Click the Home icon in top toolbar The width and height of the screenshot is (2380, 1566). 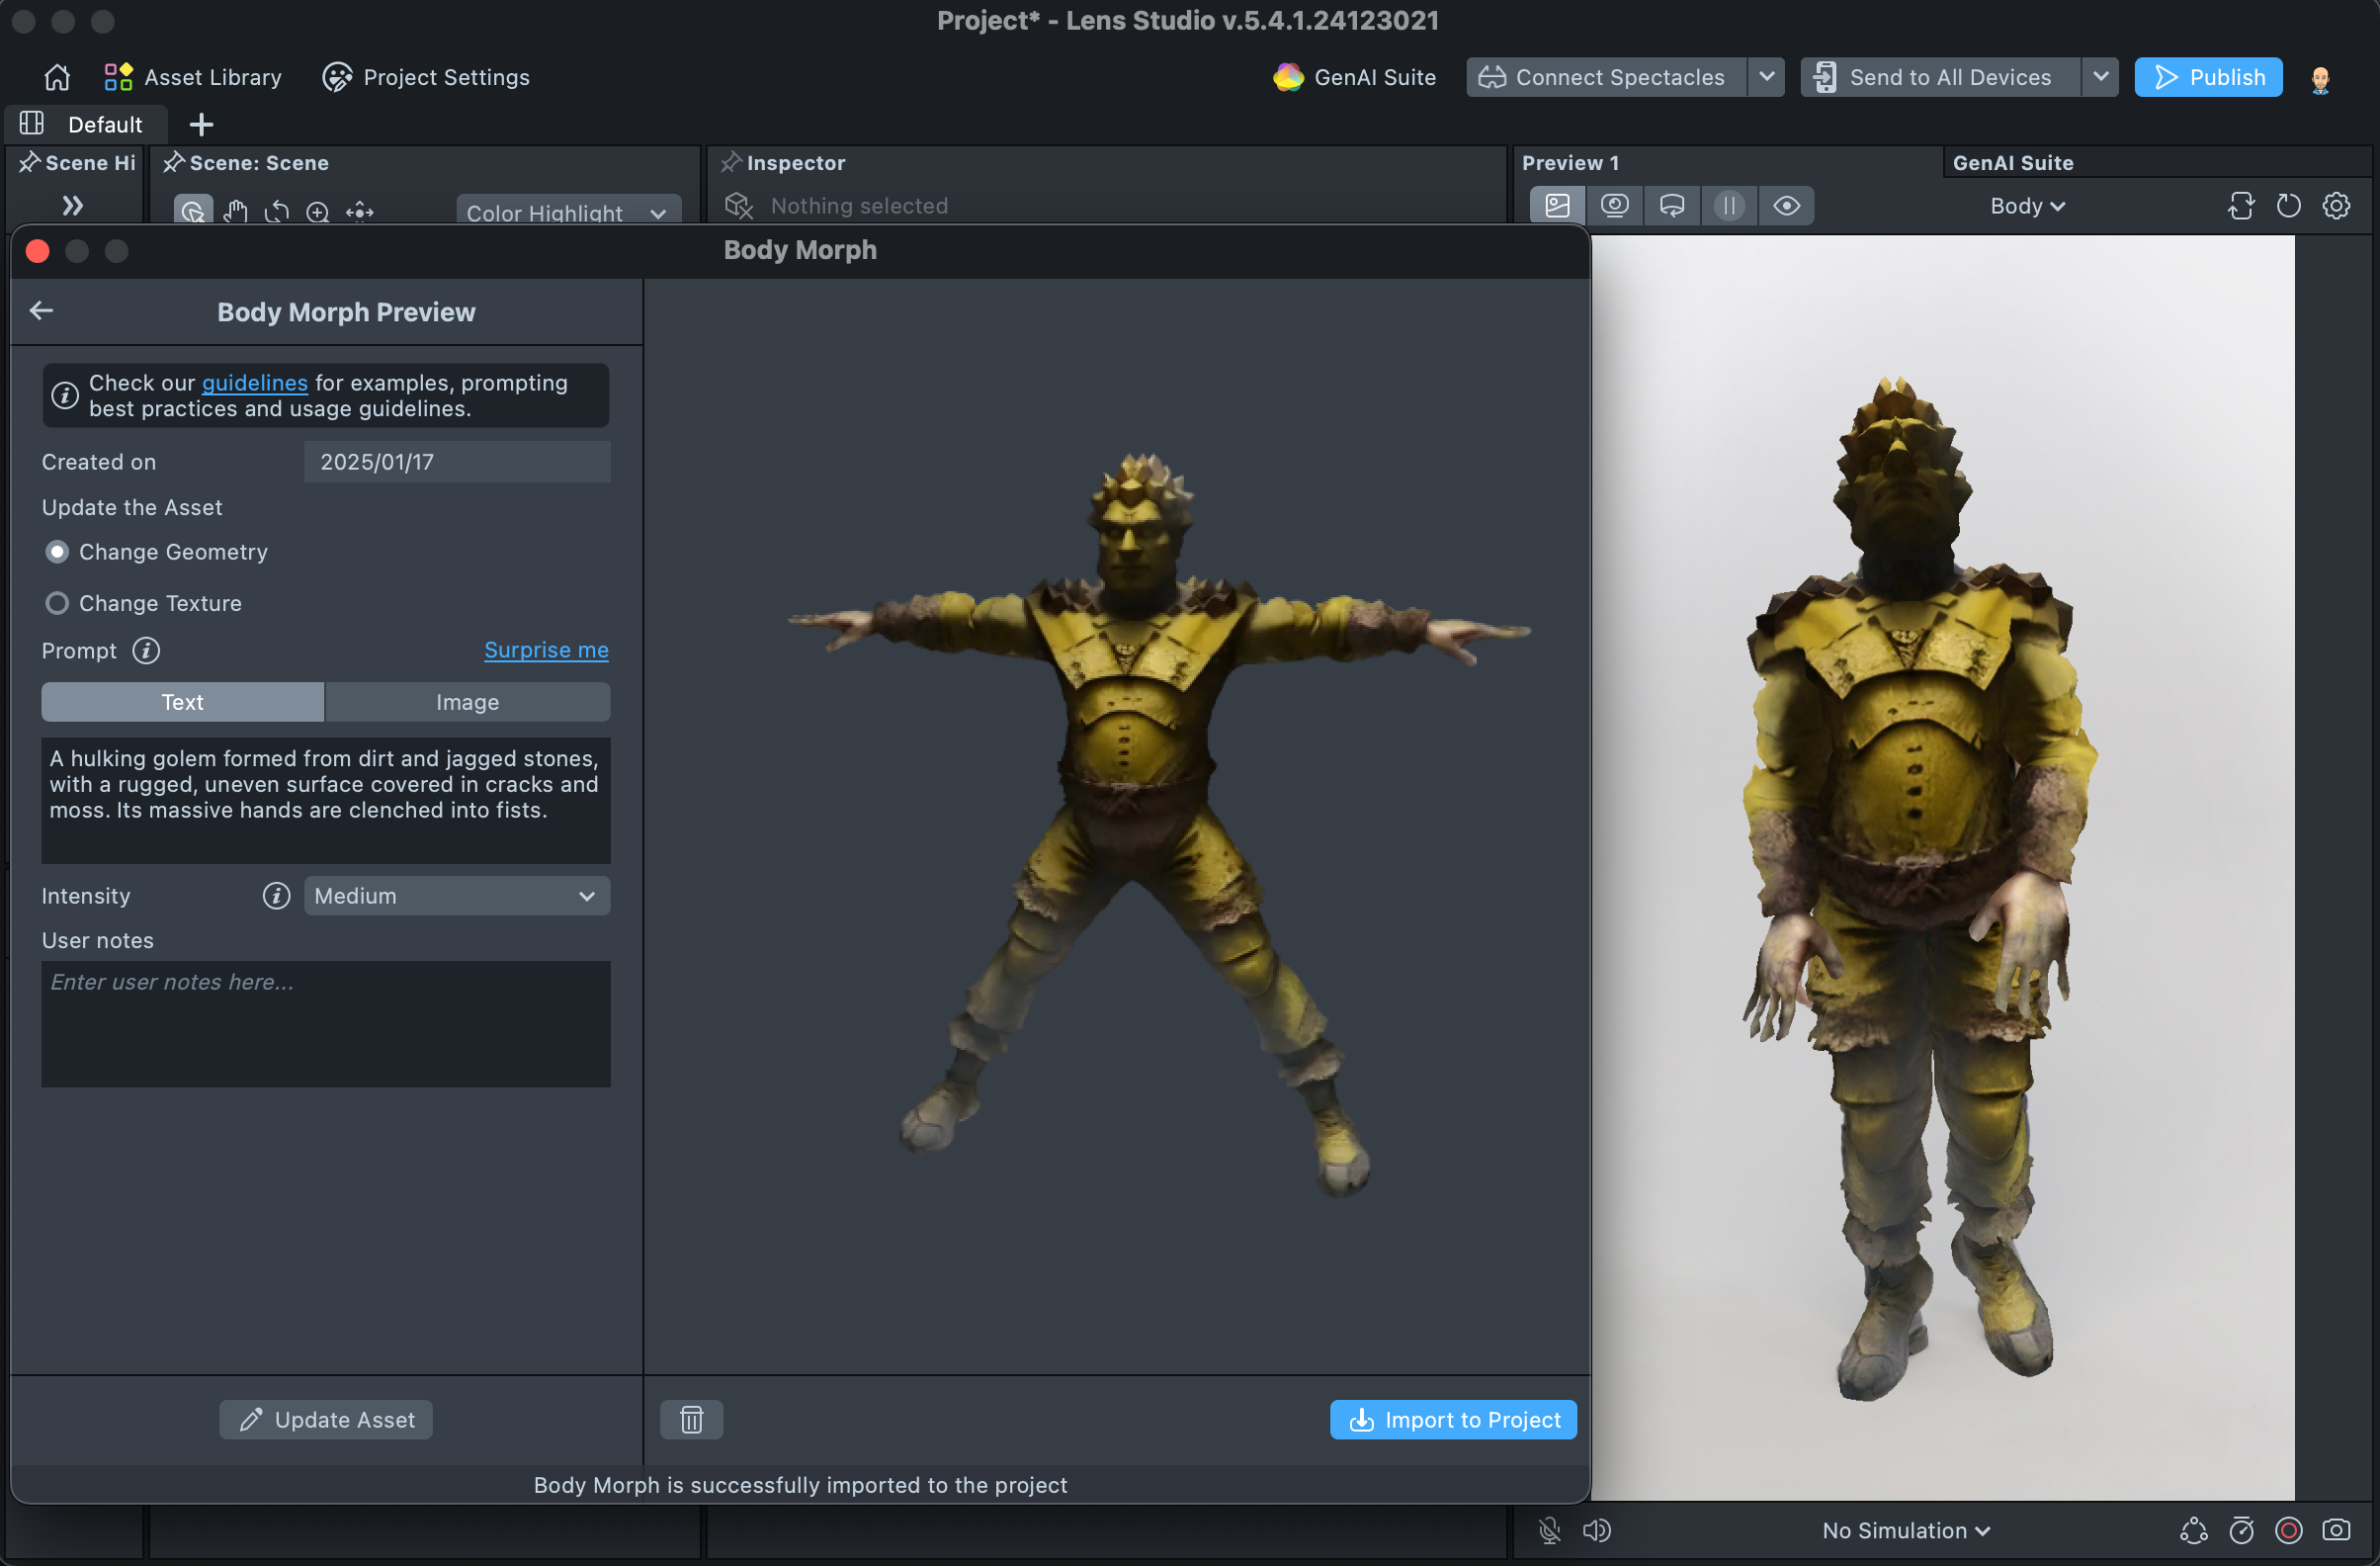click(57, 77)
